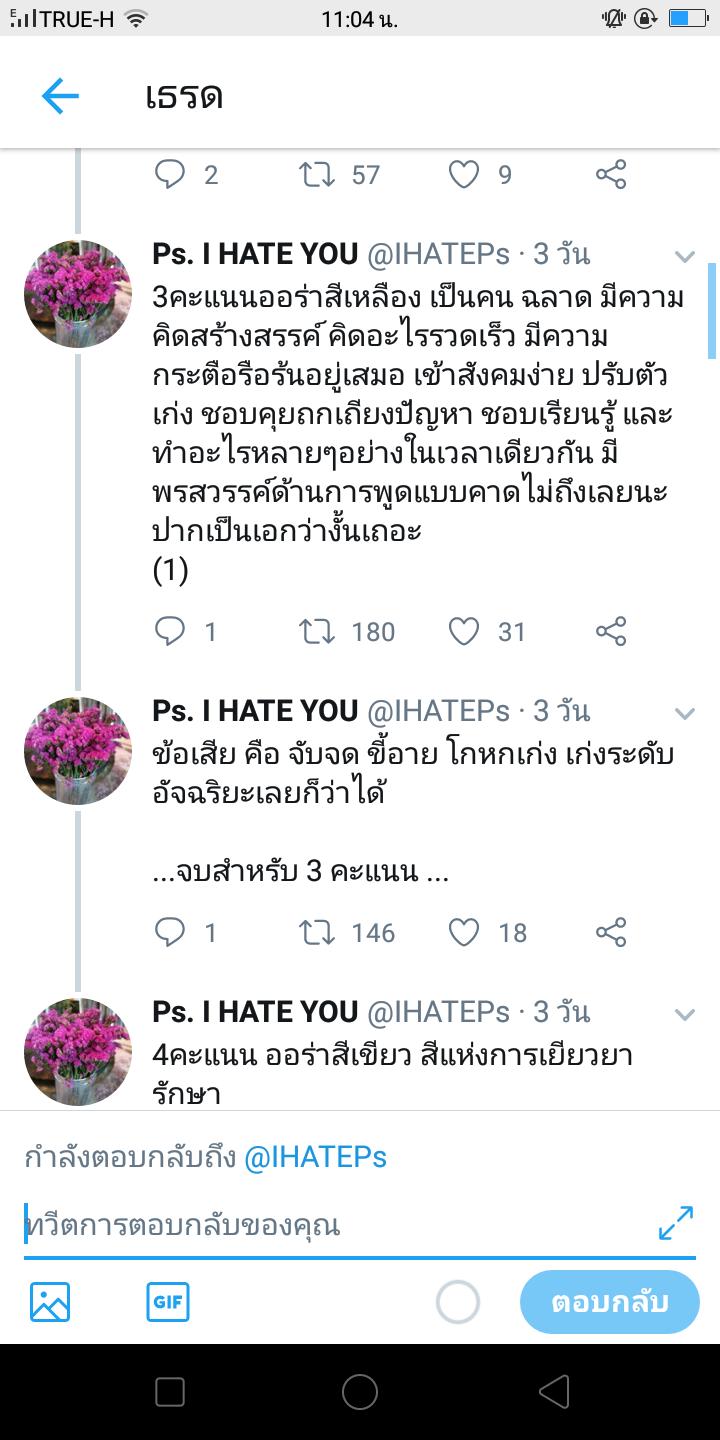Like the top tweet with 9 likes

click(464, 175)
